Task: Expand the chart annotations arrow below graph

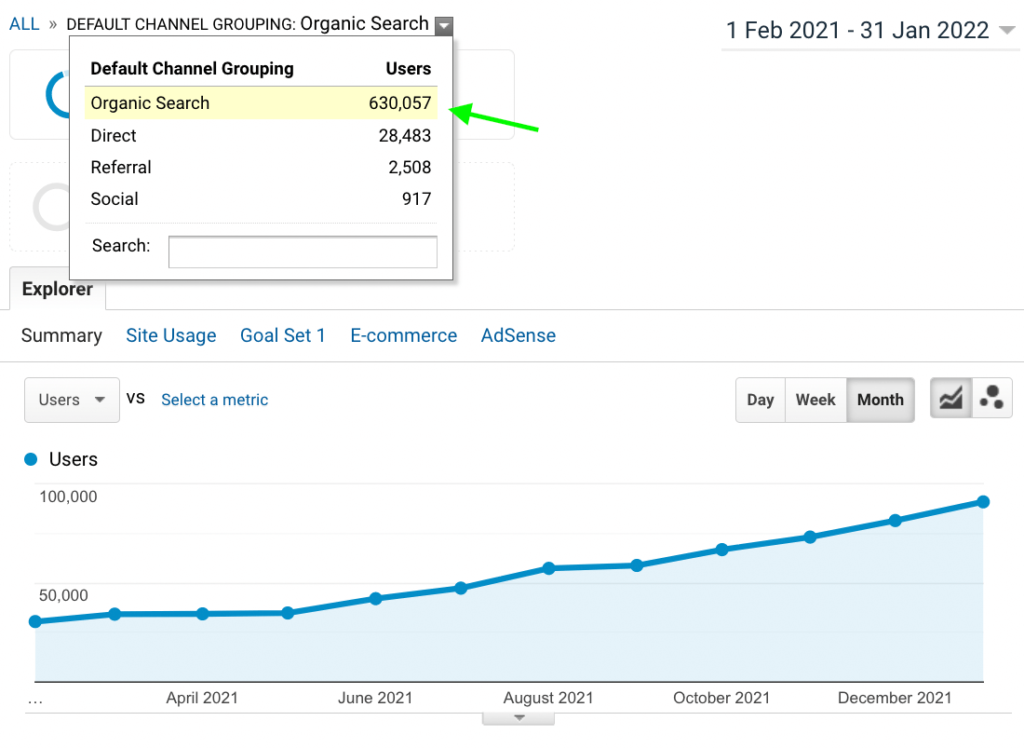Action: (x=518, y=717)
